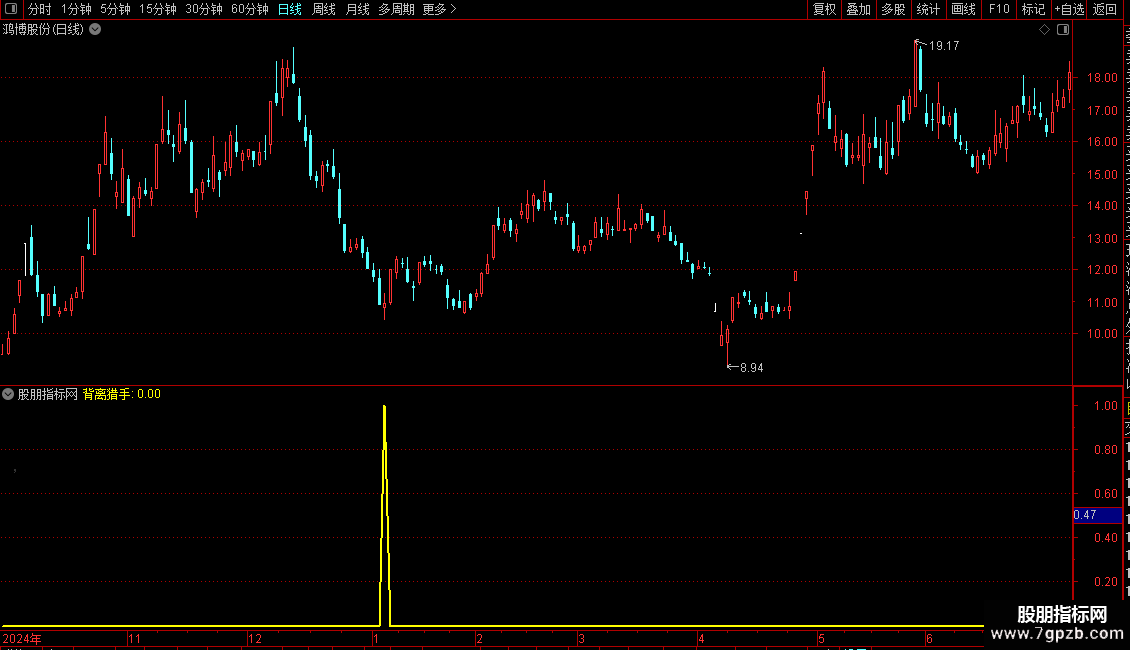Add stock via +自选 button
The image size is (1130, 650).
click(x=1069, y=9)
